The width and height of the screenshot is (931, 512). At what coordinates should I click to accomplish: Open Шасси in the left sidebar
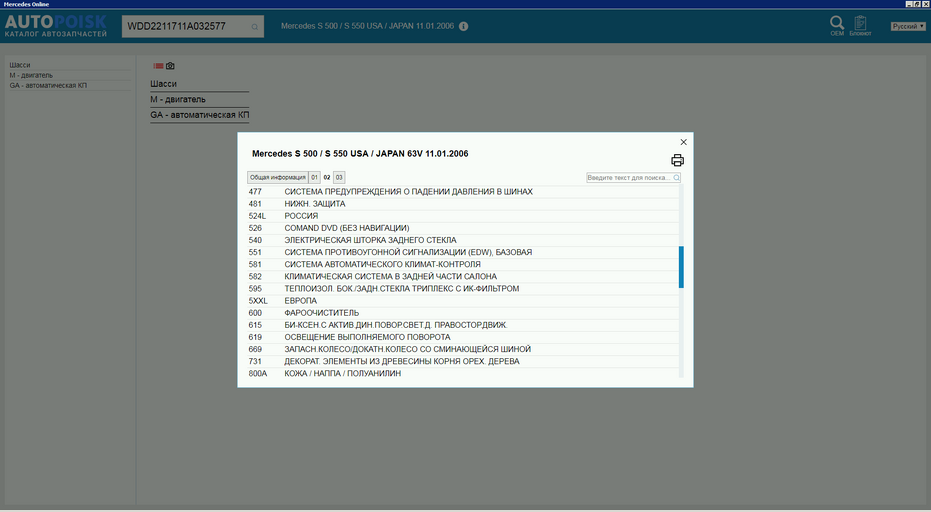click(x=20, y=65)
